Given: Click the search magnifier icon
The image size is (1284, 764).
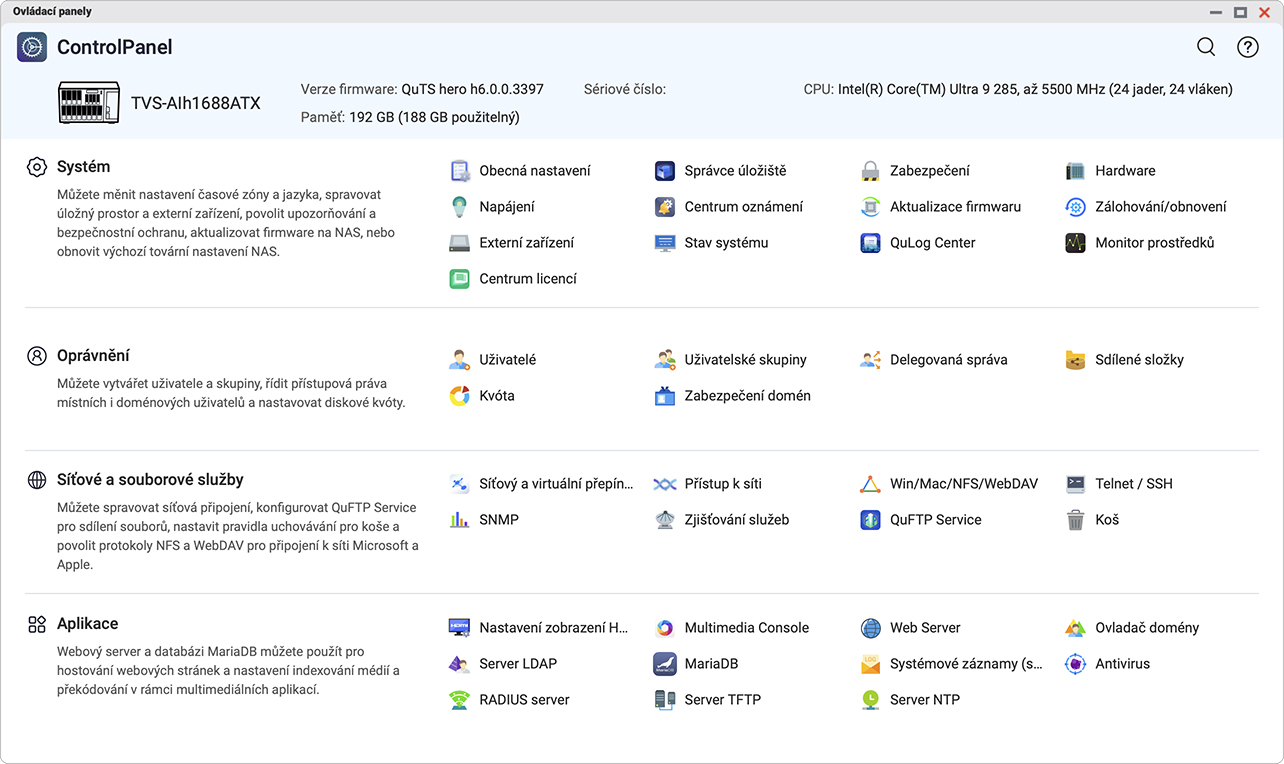Looking at the screenshot, I should point(1206,47).
